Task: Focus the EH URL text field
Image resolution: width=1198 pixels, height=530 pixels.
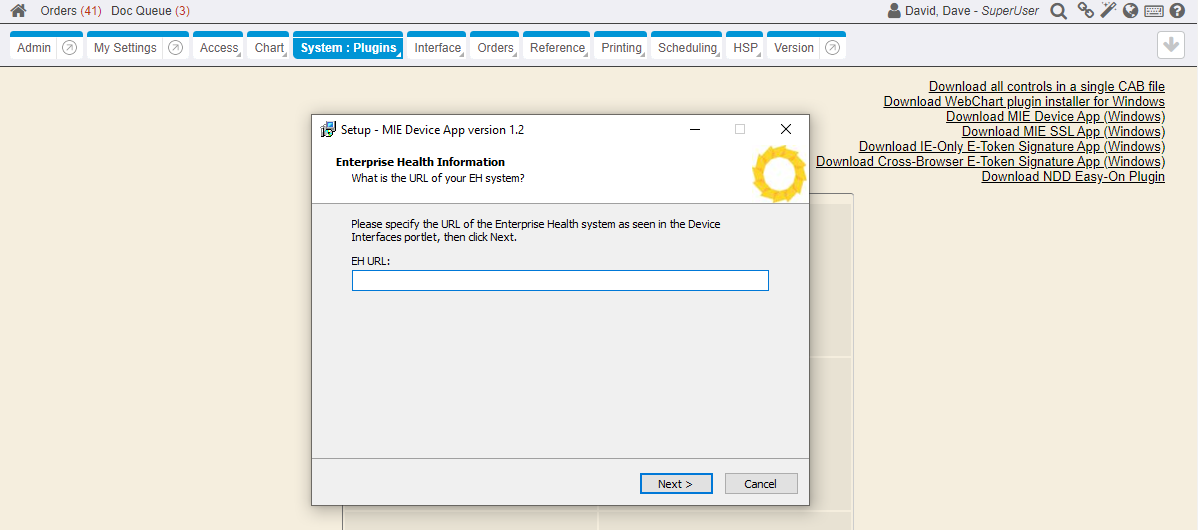Action: (560, 281)
